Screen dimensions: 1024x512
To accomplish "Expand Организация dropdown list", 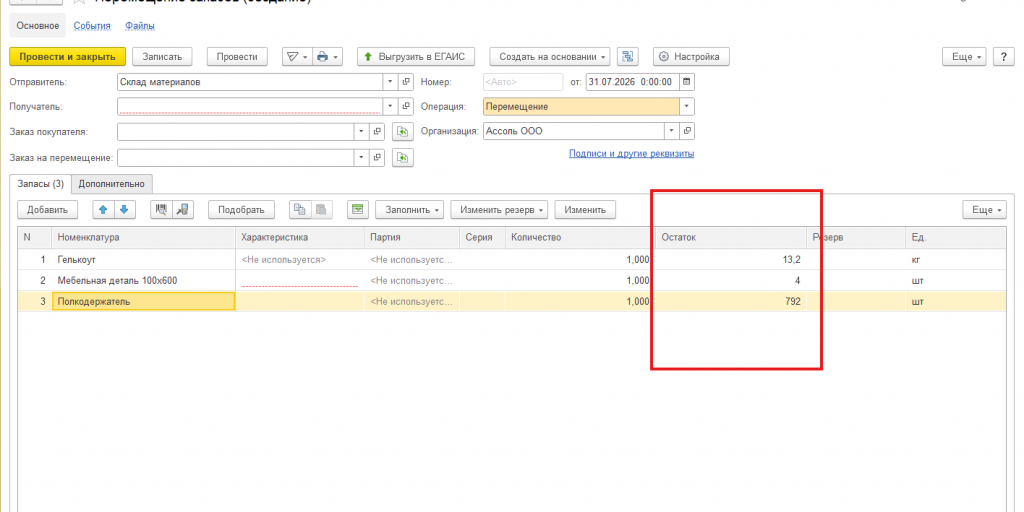I will click(x=672, y=131).
